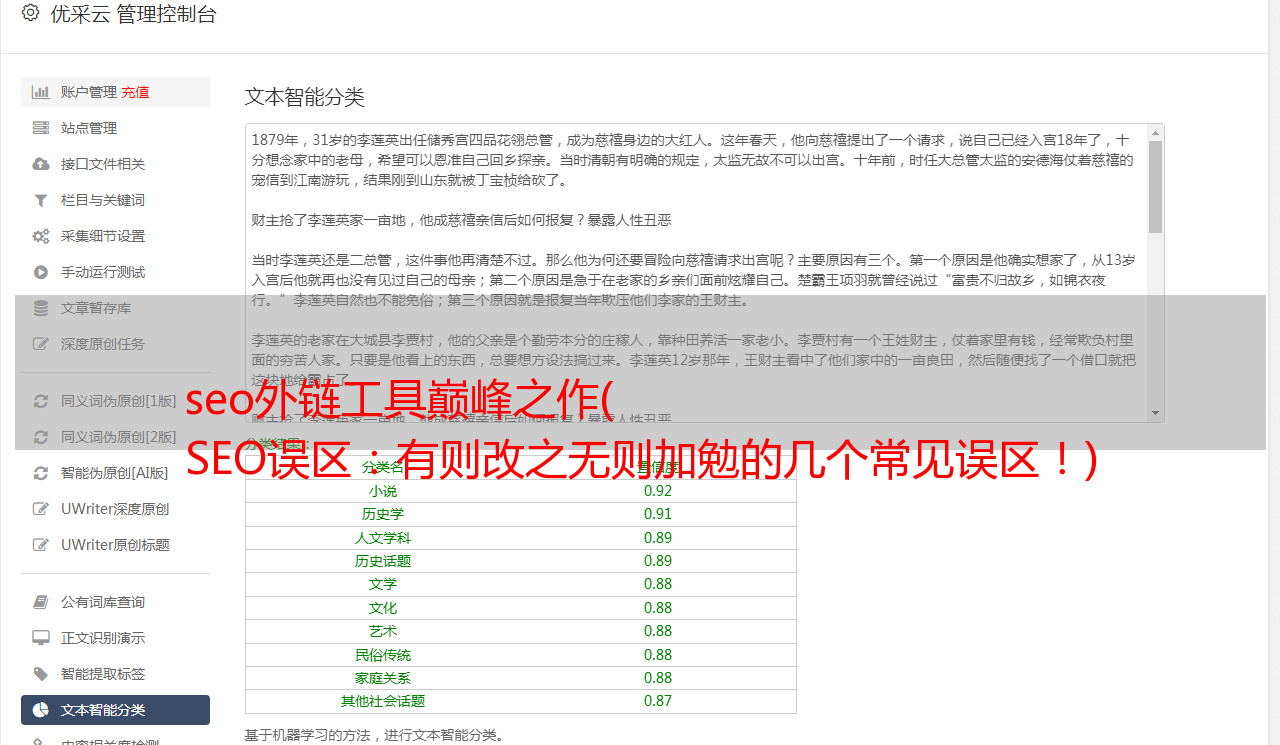Click the 家庭关系 category cell
Image resolution: width=1280 pixels, height=745 pixels.
[x=382, y=678]
